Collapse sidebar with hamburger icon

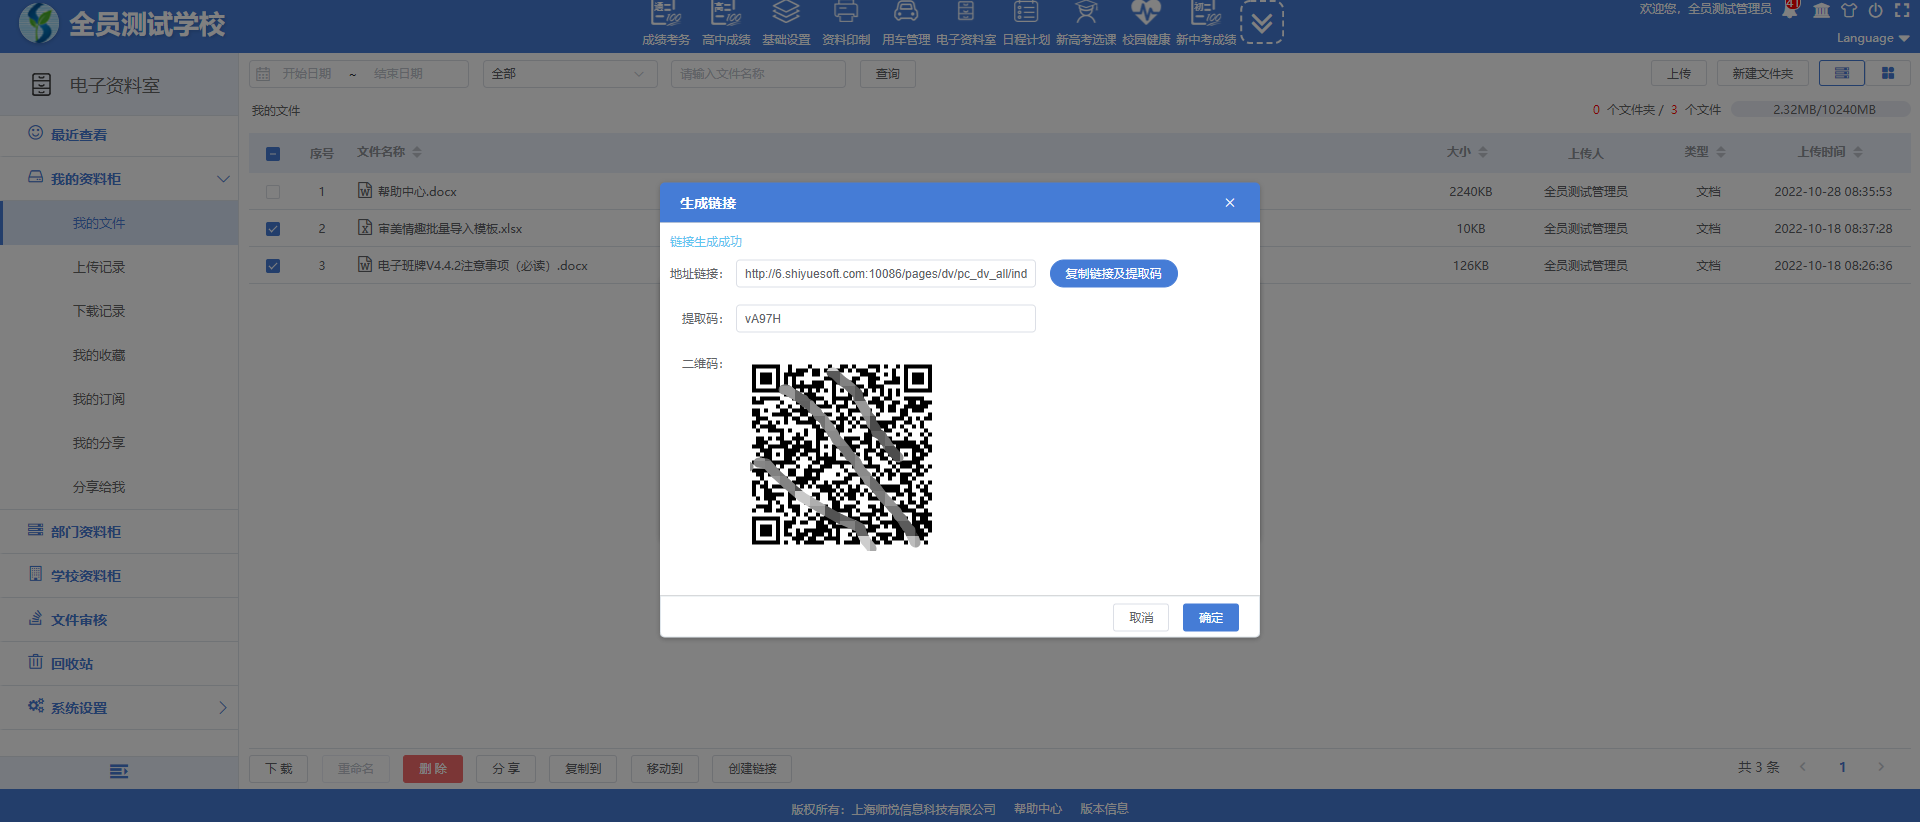119,771
